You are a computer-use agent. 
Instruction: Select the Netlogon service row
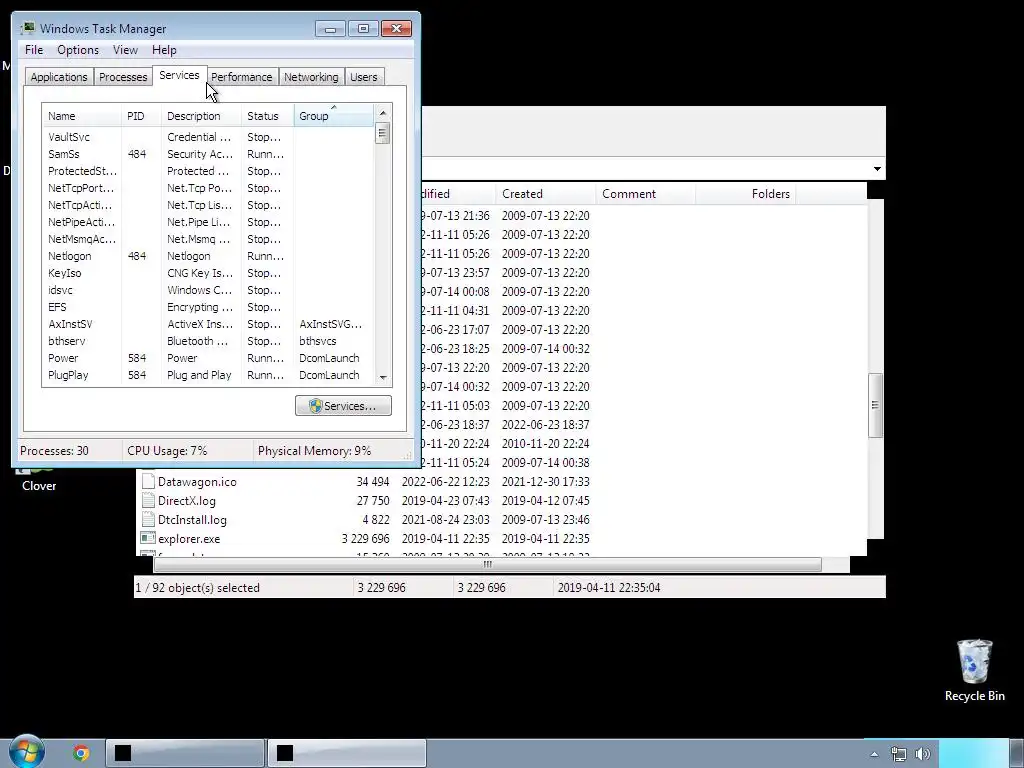point(208,256)
